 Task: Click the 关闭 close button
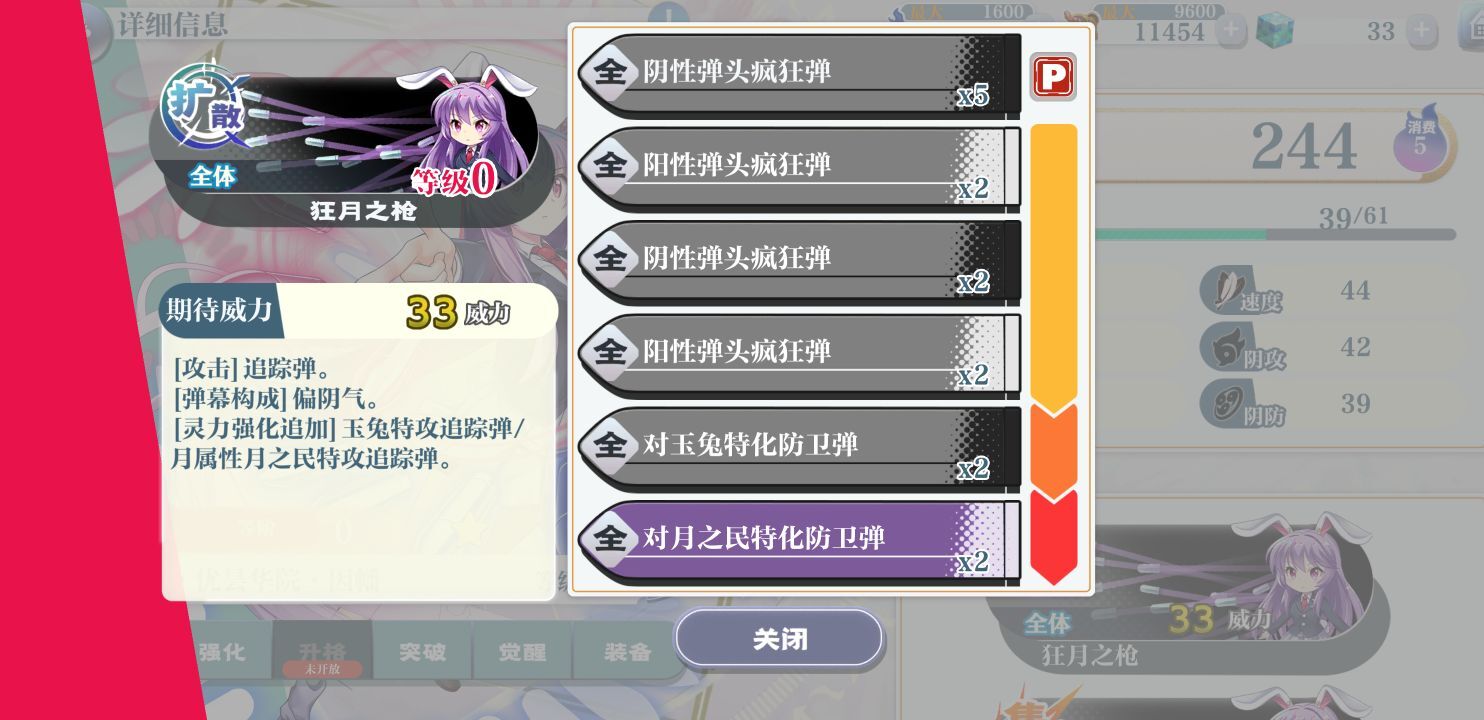coord(779,639)
